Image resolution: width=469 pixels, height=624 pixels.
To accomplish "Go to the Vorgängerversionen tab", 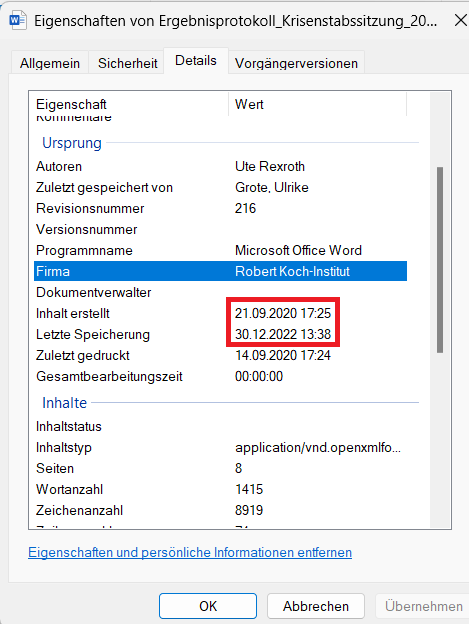I will point(296,63).
